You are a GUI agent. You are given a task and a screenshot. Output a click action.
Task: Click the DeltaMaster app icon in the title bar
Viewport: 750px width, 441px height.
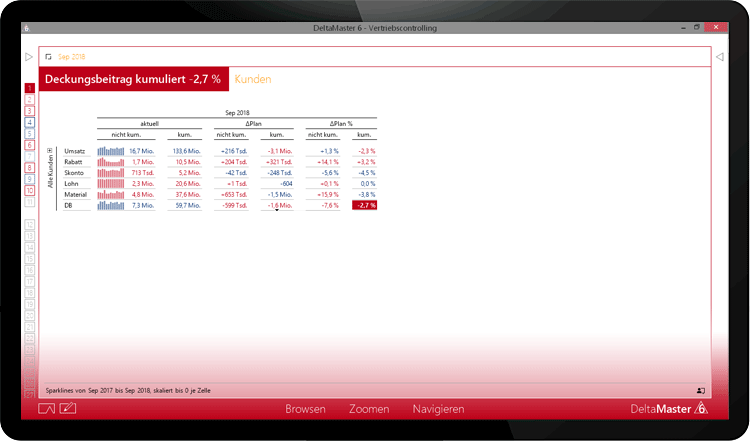coord(27,28)
